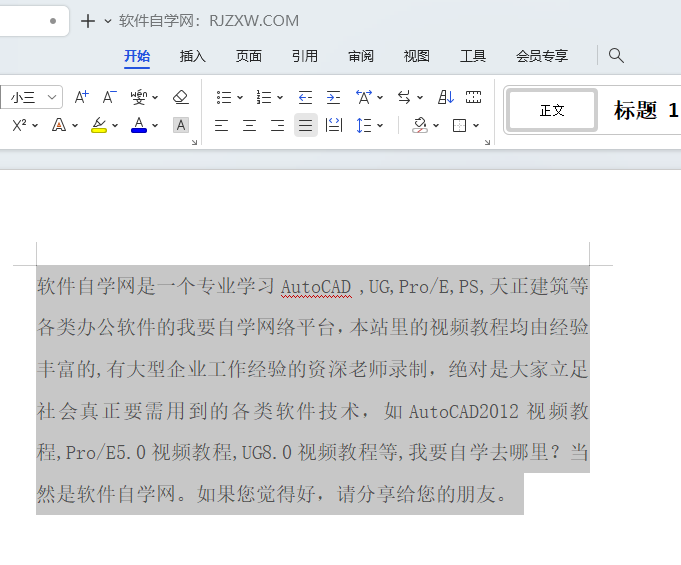Viewport: 681px width, 565px height.
Task: Expand the line spacing dropdown arrow
Action: pyautogui.click(x=380, y=126)
